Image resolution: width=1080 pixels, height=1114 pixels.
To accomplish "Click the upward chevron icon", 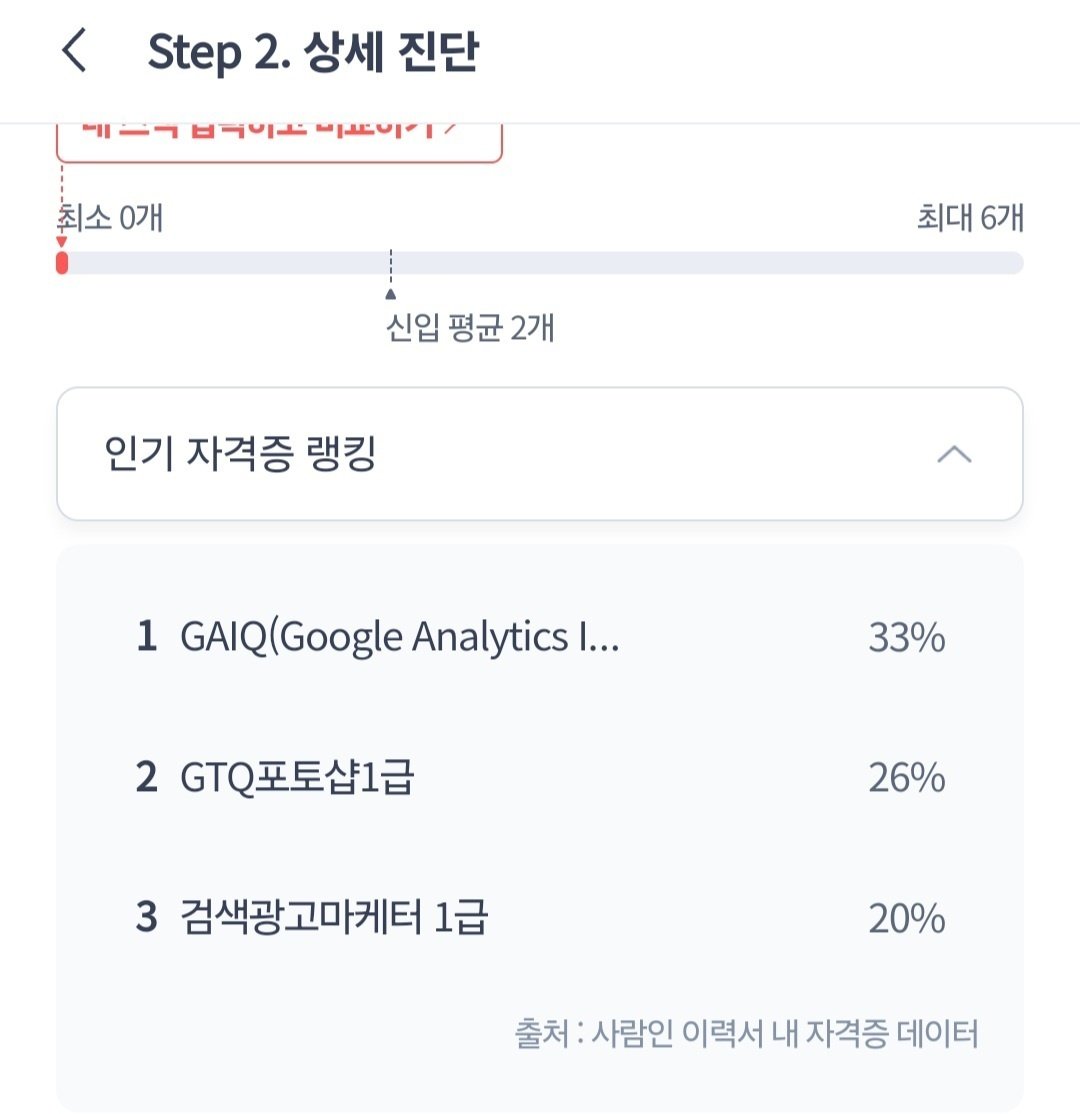I will pyautogui.click(x=954, y=454).
